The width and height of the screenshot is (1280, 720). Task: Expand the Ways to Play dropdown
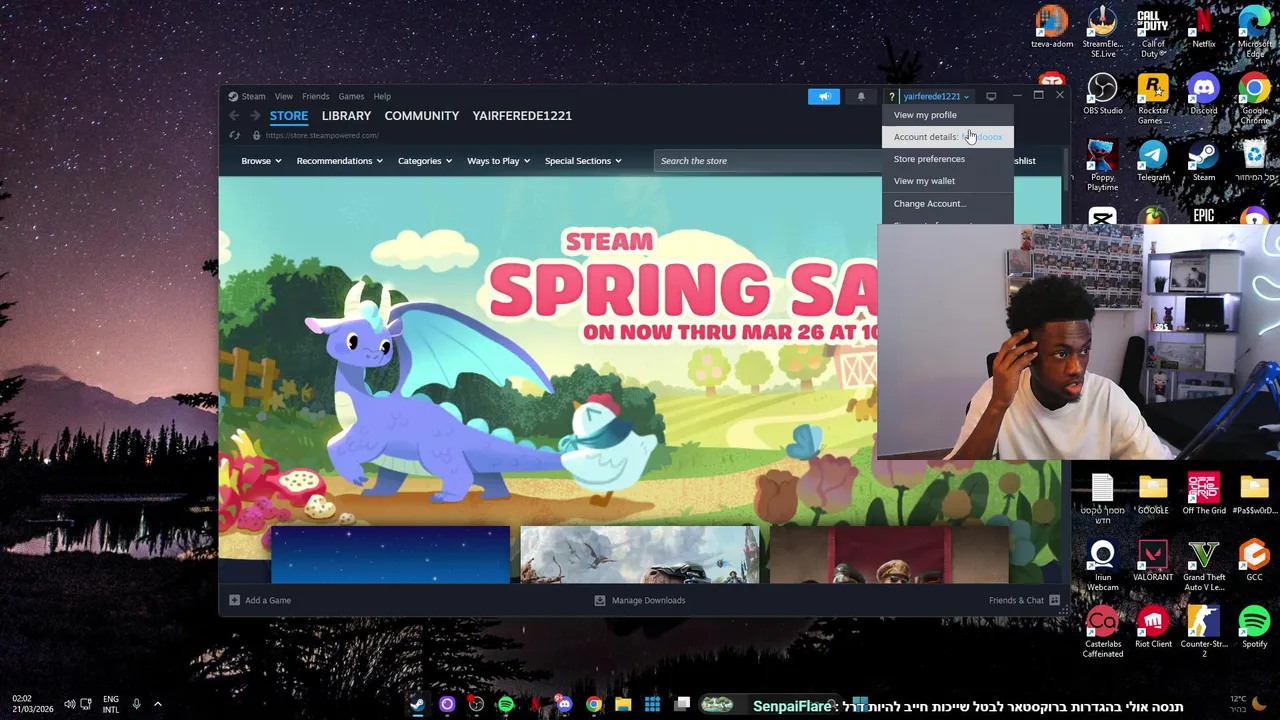click(x=498, y=161)
